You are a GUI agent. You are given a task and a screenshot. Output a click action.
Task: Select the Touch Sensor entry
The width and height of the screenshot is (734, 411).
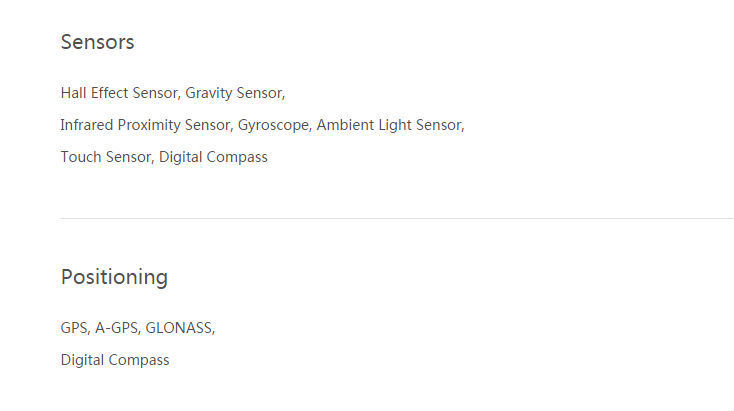pyautogui.click(x=105, y=157)
